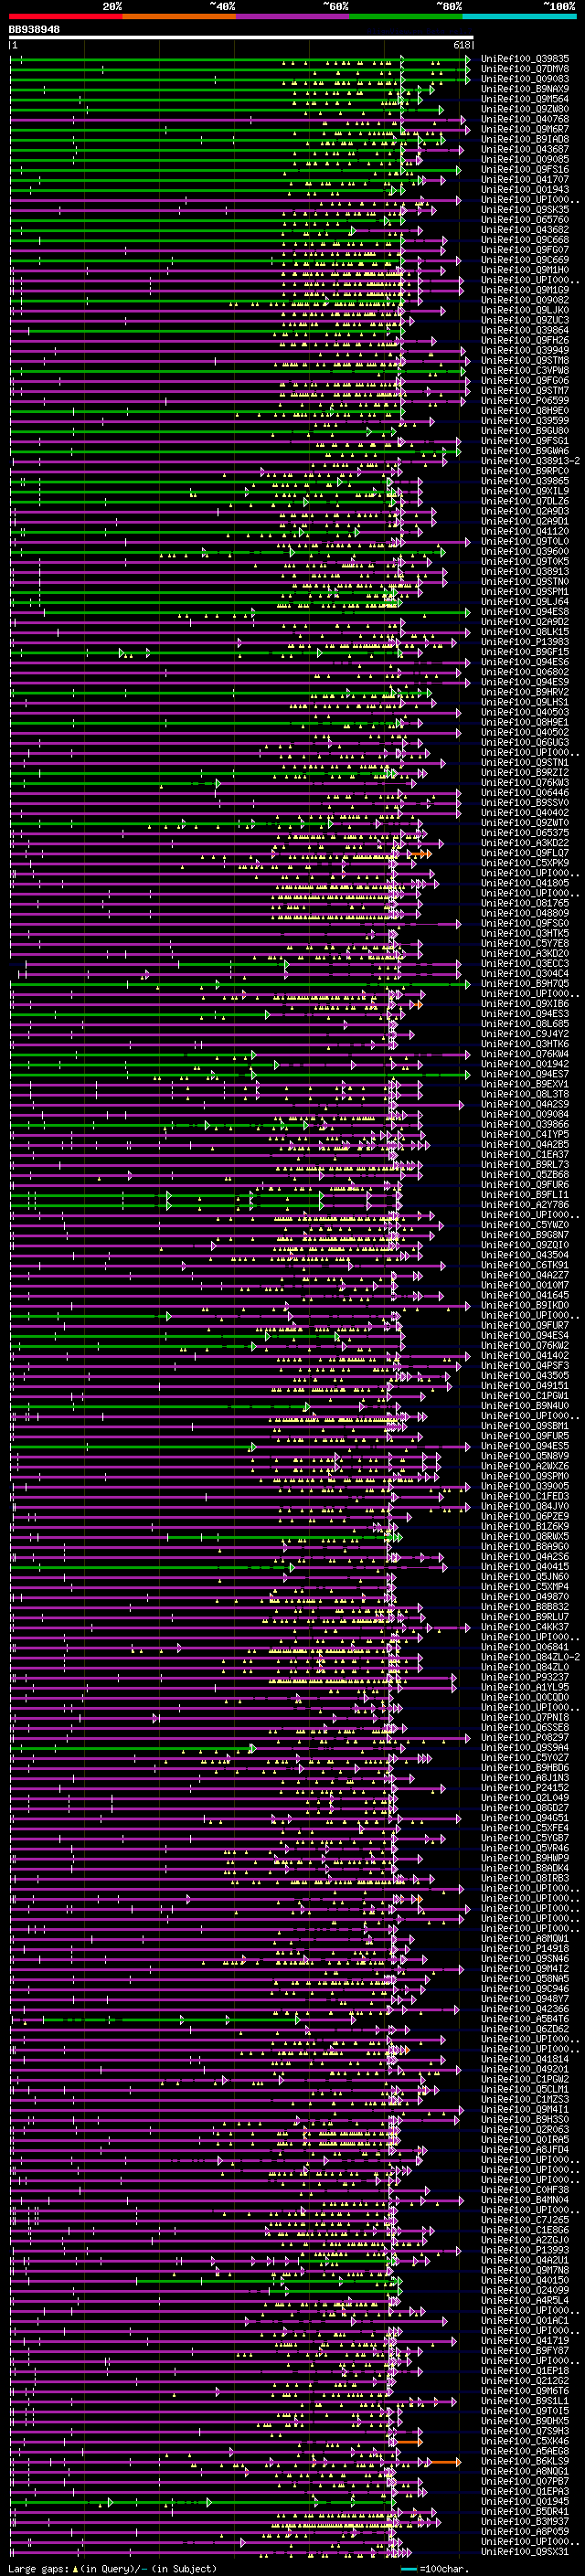This screenshot has width=585, height=2576.
Task: Pick the UniRef100_Q39864 row label
Action: click(x=525, y=330)
